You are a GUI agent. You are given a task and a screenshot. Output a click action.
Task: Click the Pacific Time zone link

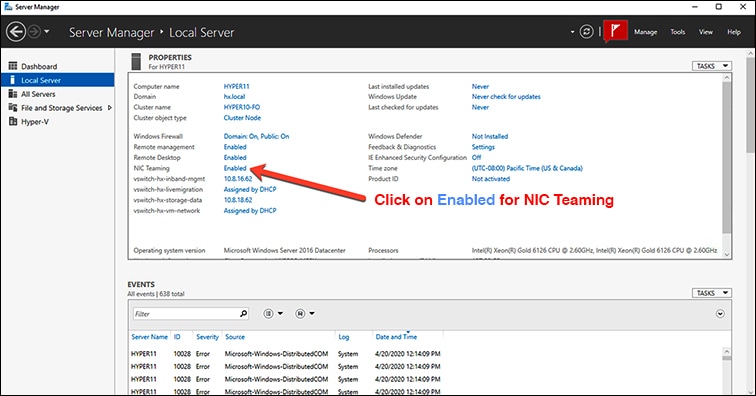[x=527, y=168]
